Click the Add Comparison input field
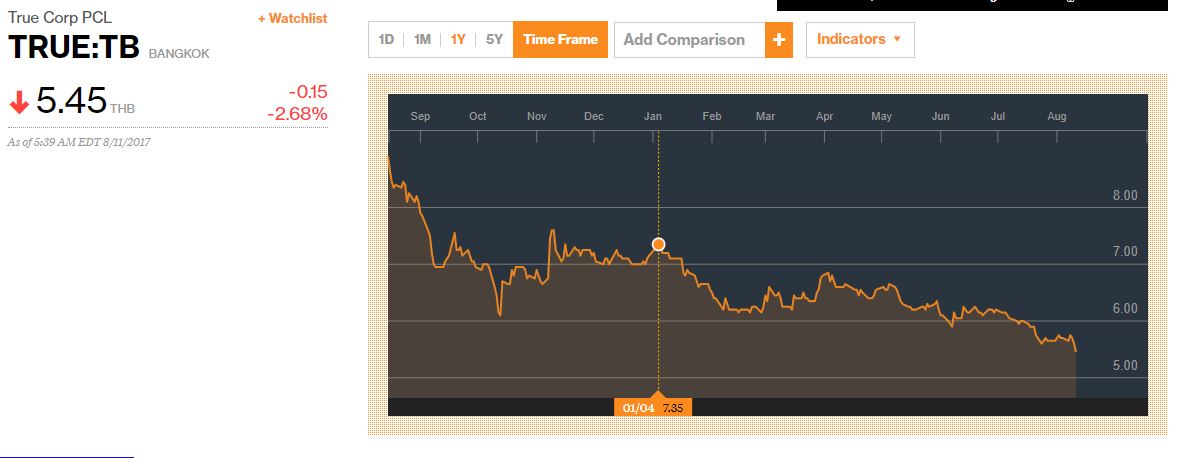 coord(689,40)
